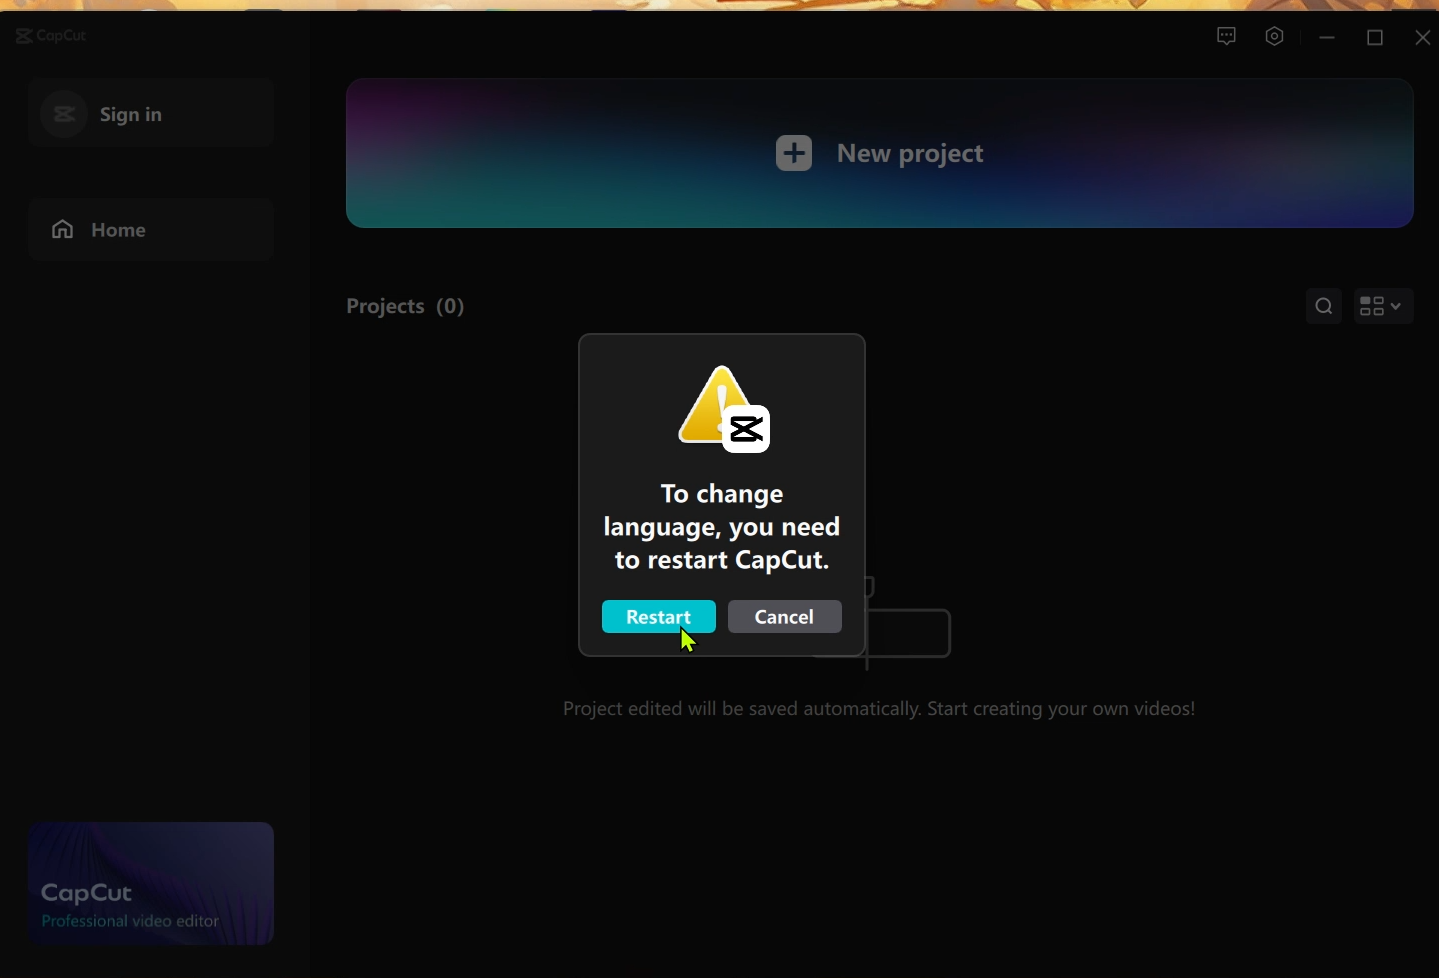This screenshot has height=978, width=1439.
Task: Click the CapCut Professional video editor banner
Action: [x=151, y=883]
